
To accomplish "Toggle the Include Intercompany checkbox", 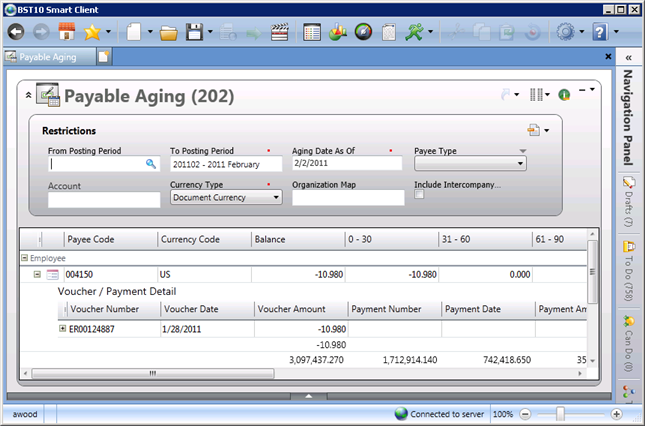I will (420, 196).
